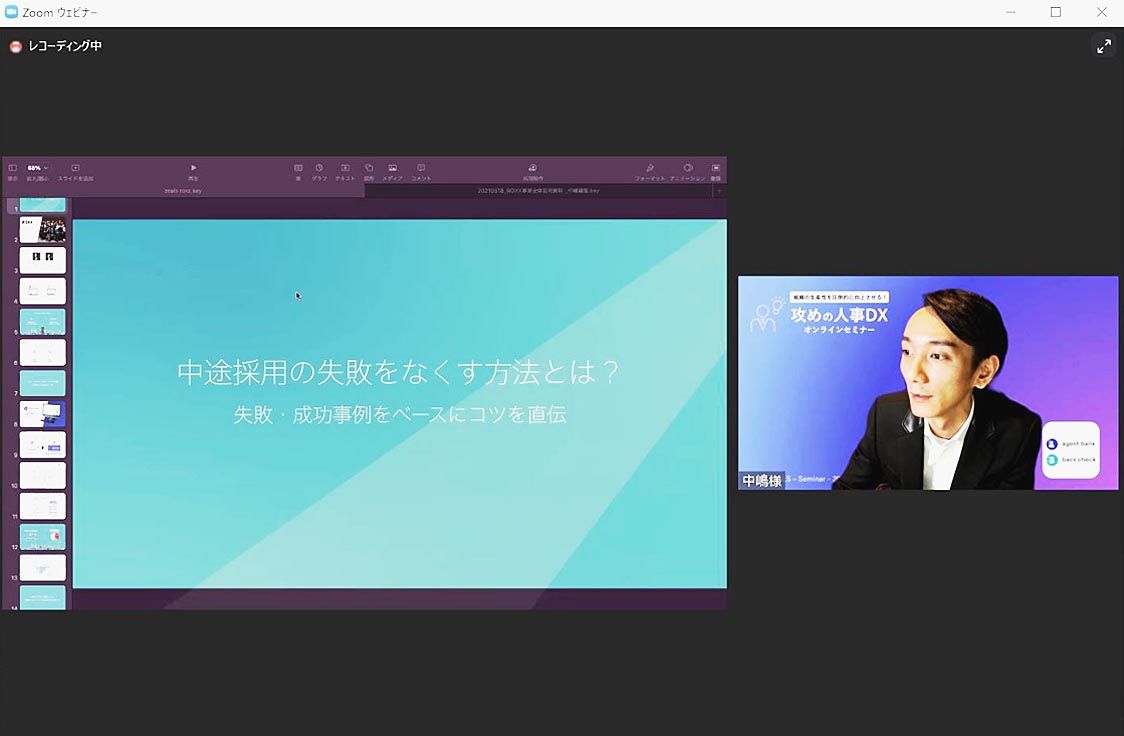Enter full screen via expand arrows icon
Screen dimensions: 1124x736
[1104, 46]
